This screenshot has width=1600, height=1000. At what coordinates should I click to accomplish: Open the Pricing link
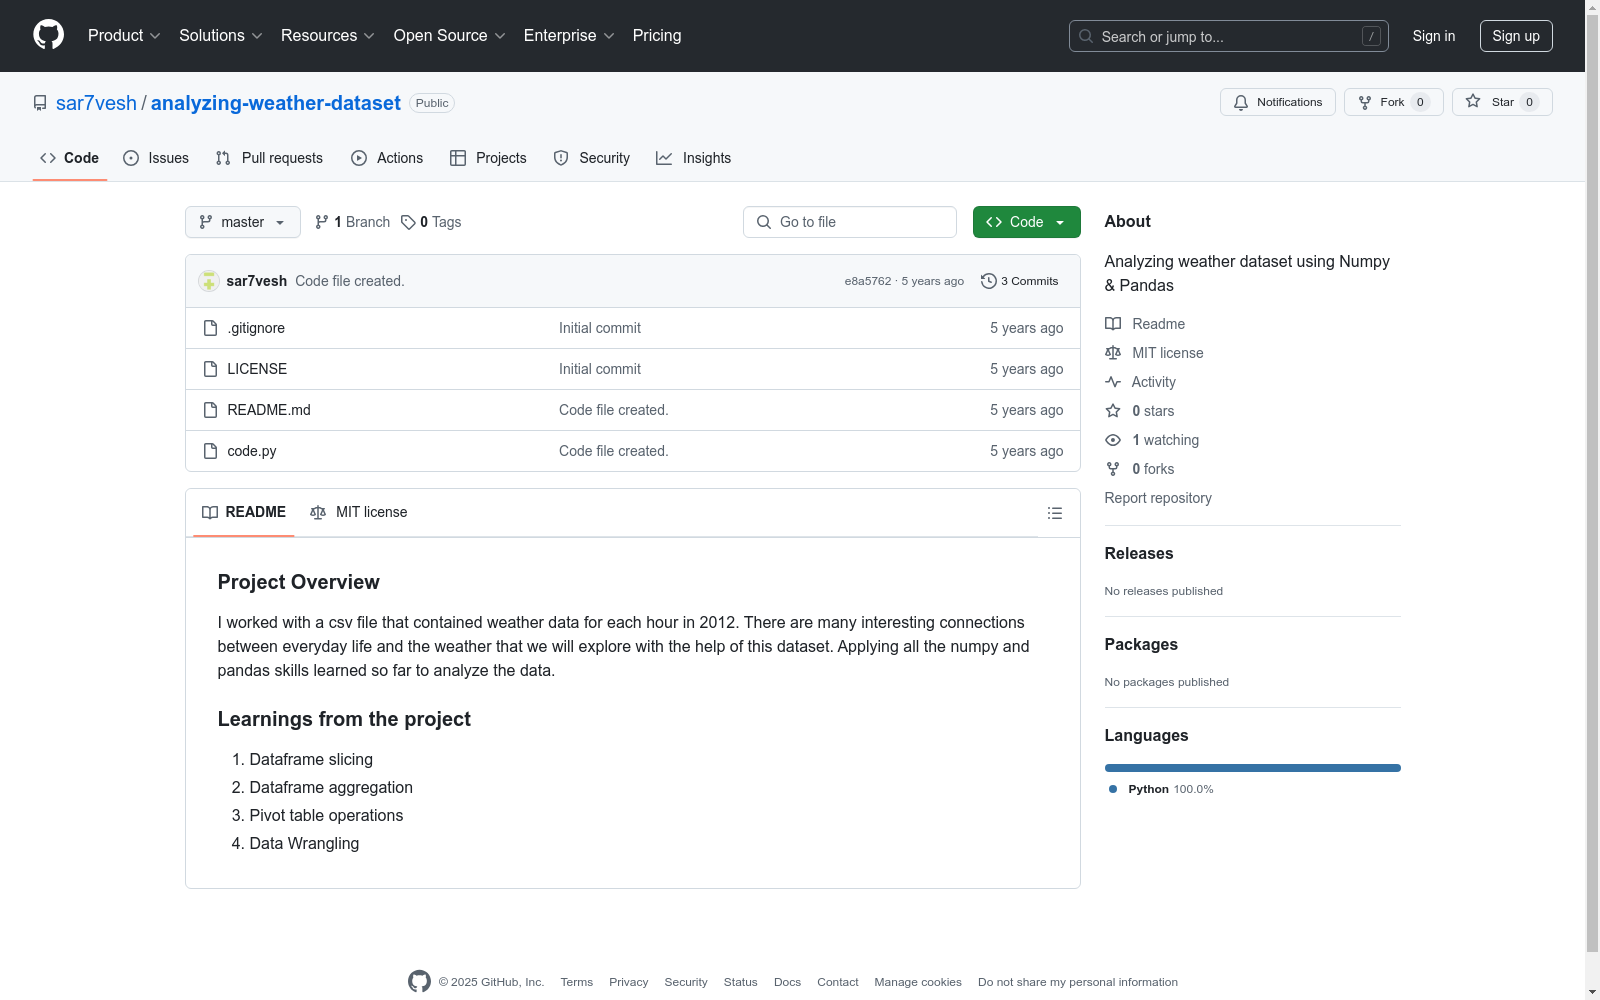point(657,35)
